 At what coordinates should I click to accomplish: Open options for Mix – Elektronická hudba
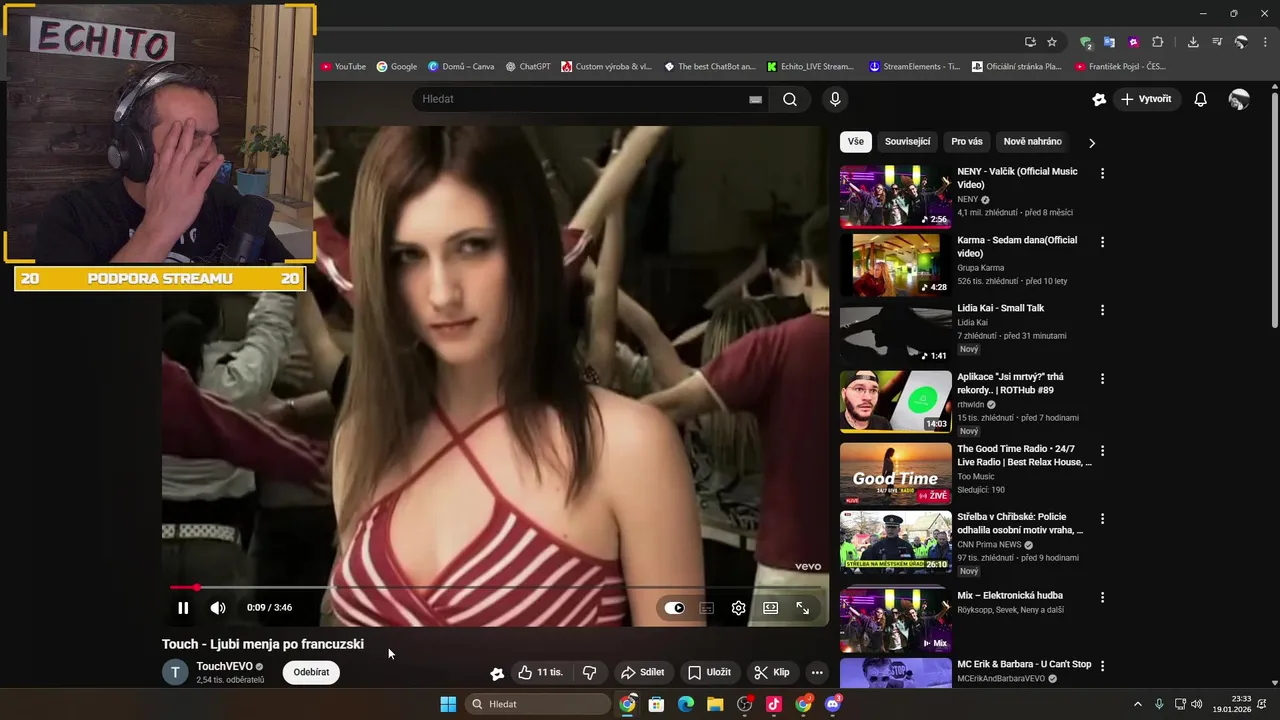click(x=1102, y=597)
